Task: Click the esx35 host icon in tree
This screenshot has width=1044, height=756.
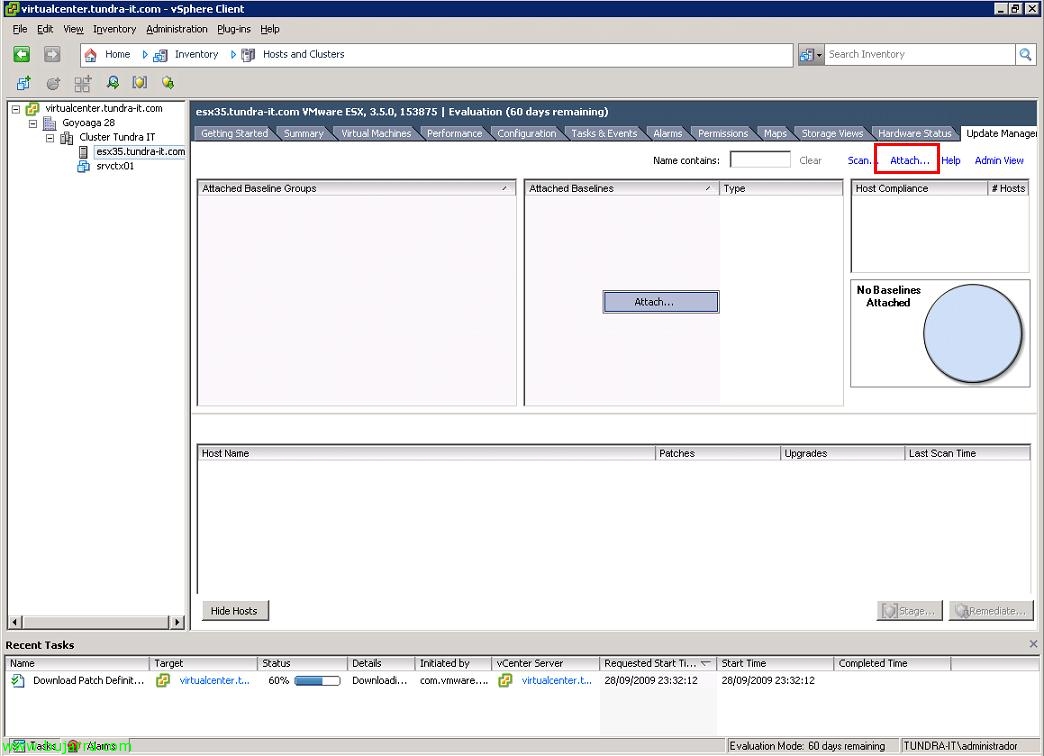Action: click(x=83, y=153)
